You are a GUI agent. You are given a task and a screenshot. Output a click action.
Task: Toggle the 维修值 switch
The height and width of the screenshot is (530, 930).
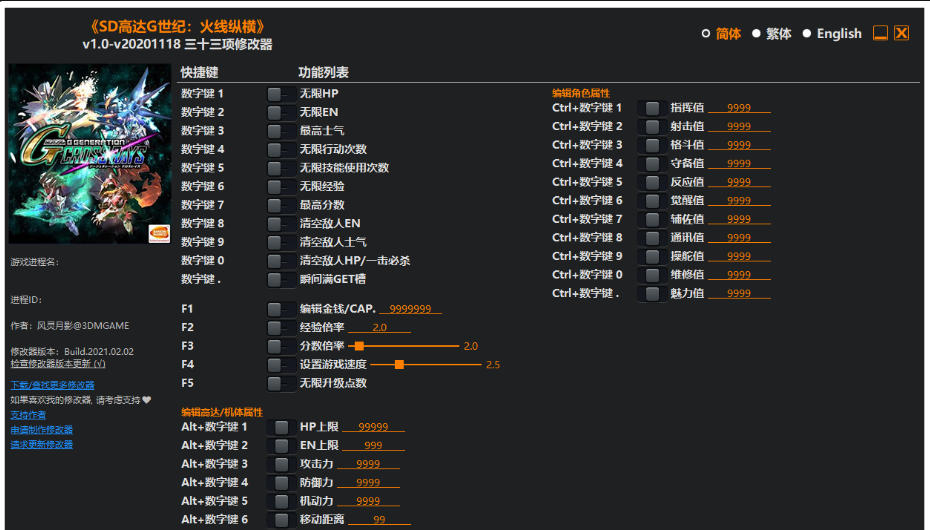pos(651,275)
